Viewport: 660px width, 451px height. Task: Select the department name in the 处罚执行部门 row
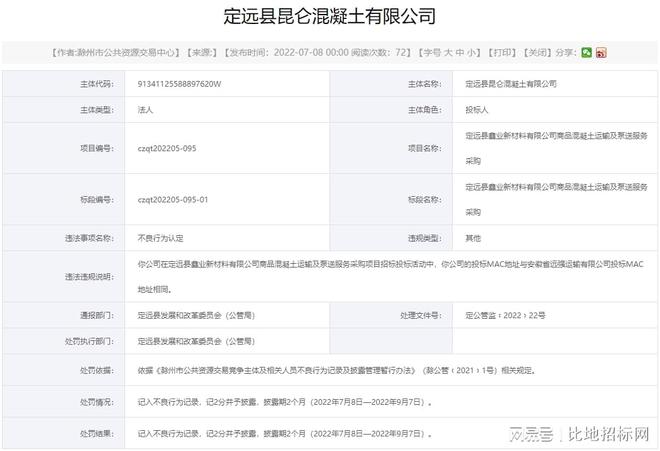click(196, 341)
